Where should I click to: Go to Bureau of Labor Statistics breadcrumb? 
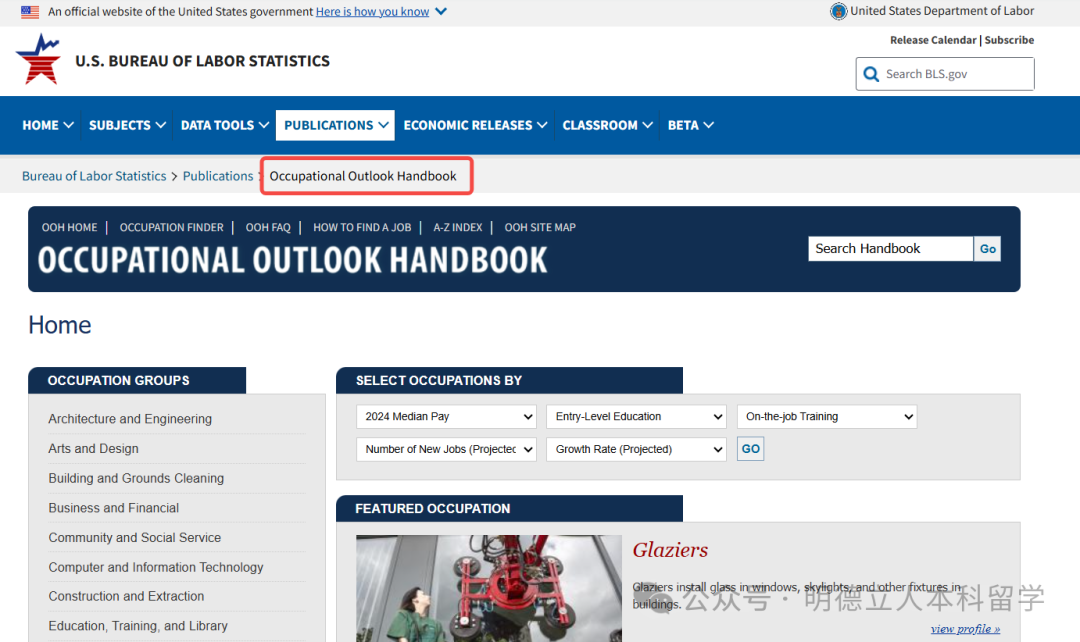(94, 176)
